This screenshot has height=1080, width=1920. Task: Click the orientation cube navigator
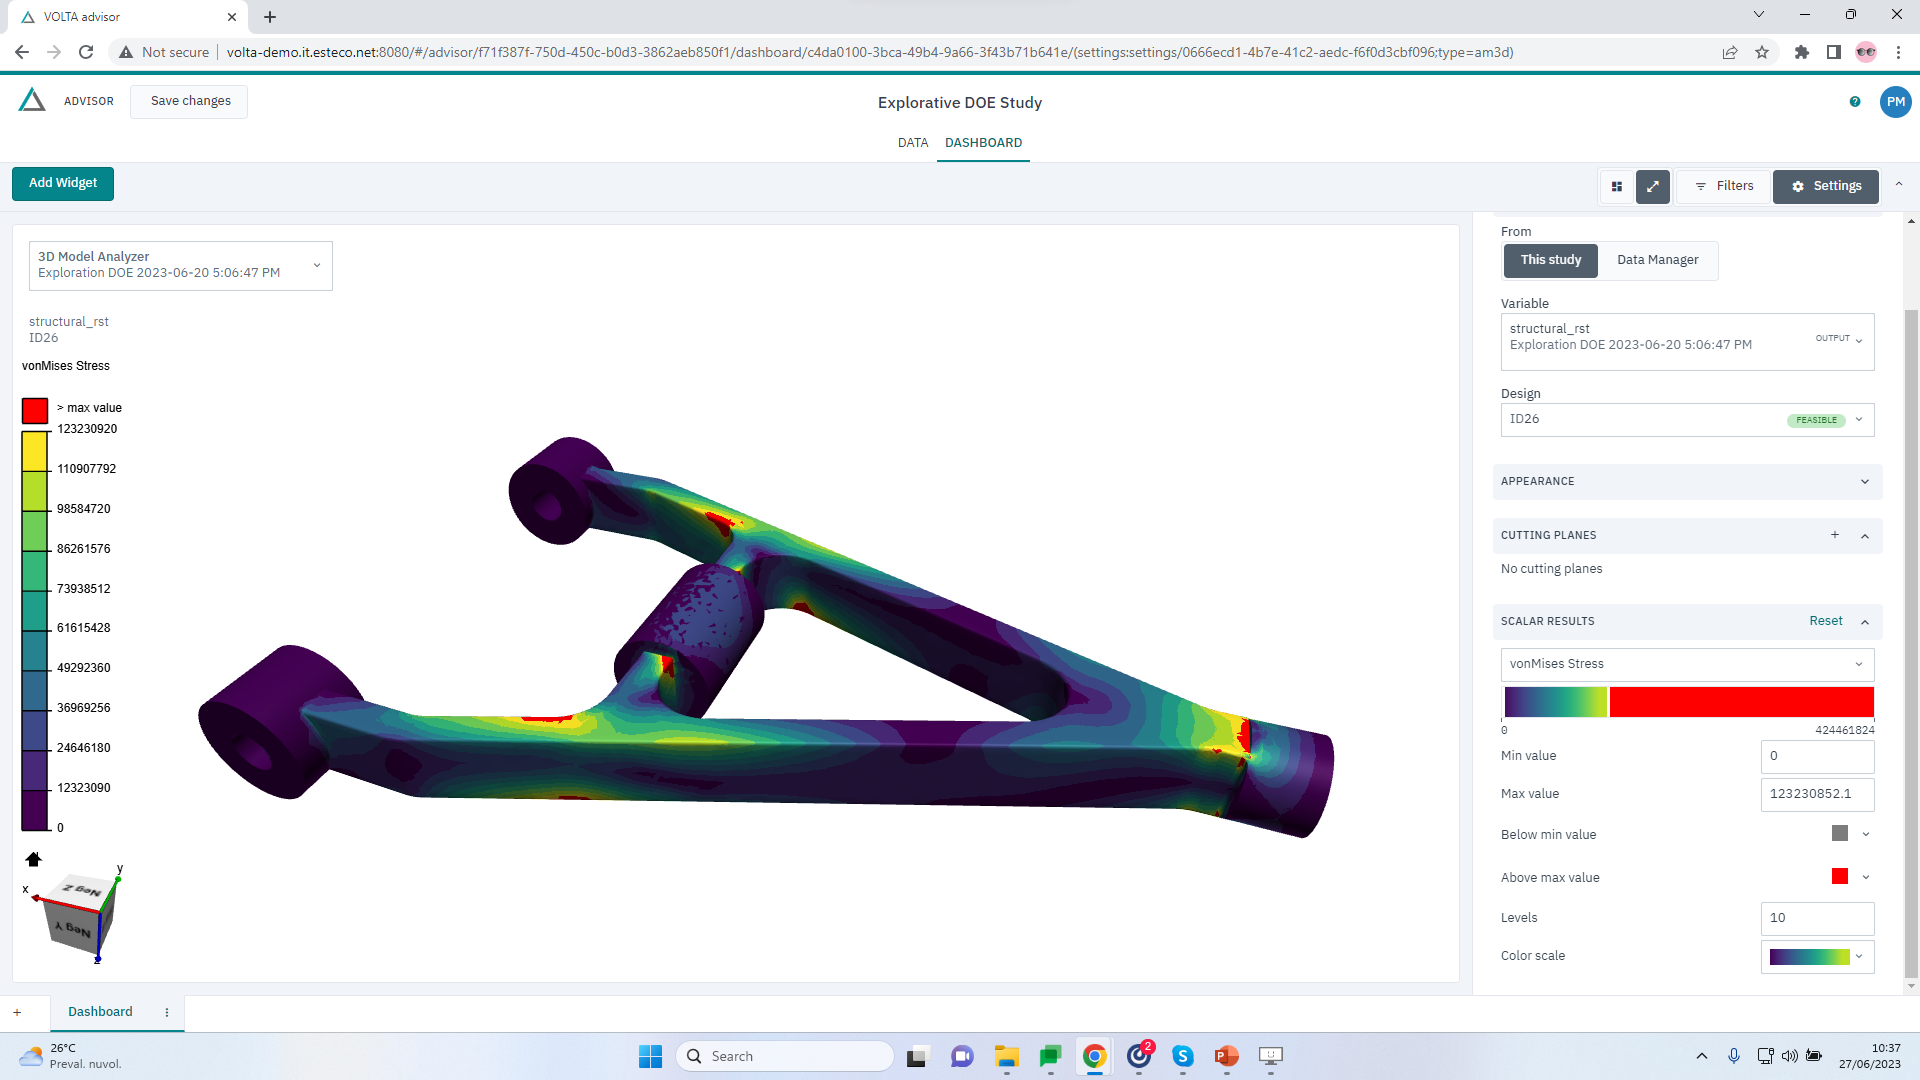pos(80,913)
